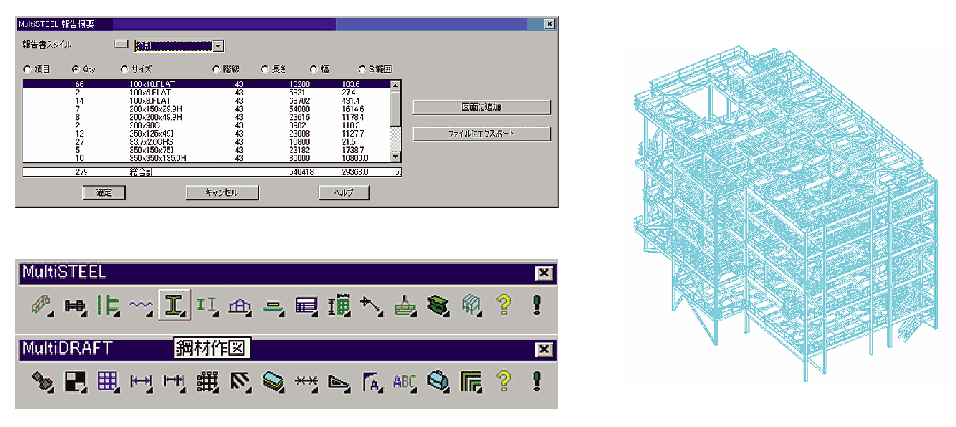Choose the black and white squares icon
The width and height of the screenshot is (956, 427).
click(x=74, y=381)
